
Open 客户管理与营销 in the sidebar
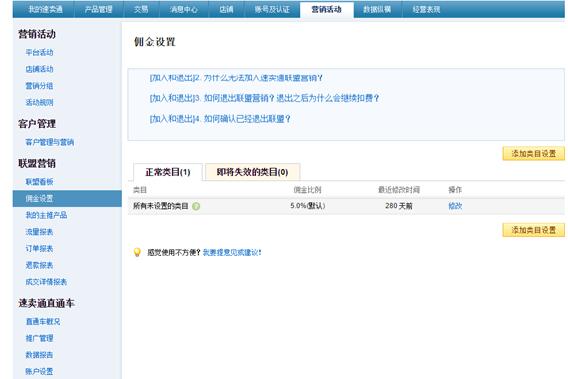tap(50, 142)
